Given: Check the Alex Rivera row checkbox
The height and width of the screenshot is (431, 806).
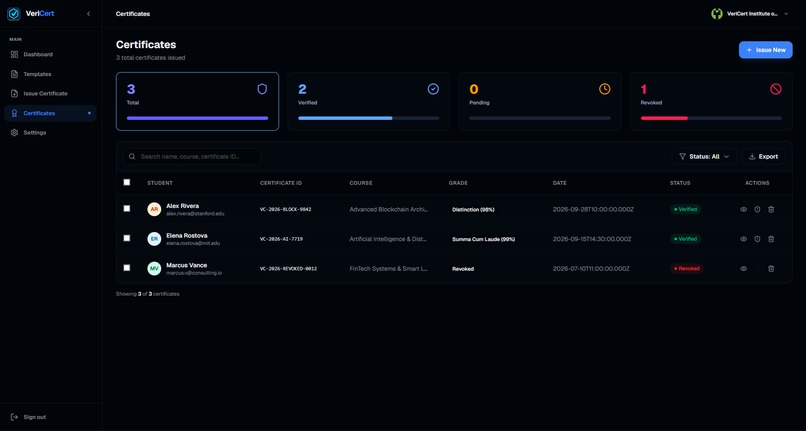Looking at the screenshot, I should tap(127, 208).
